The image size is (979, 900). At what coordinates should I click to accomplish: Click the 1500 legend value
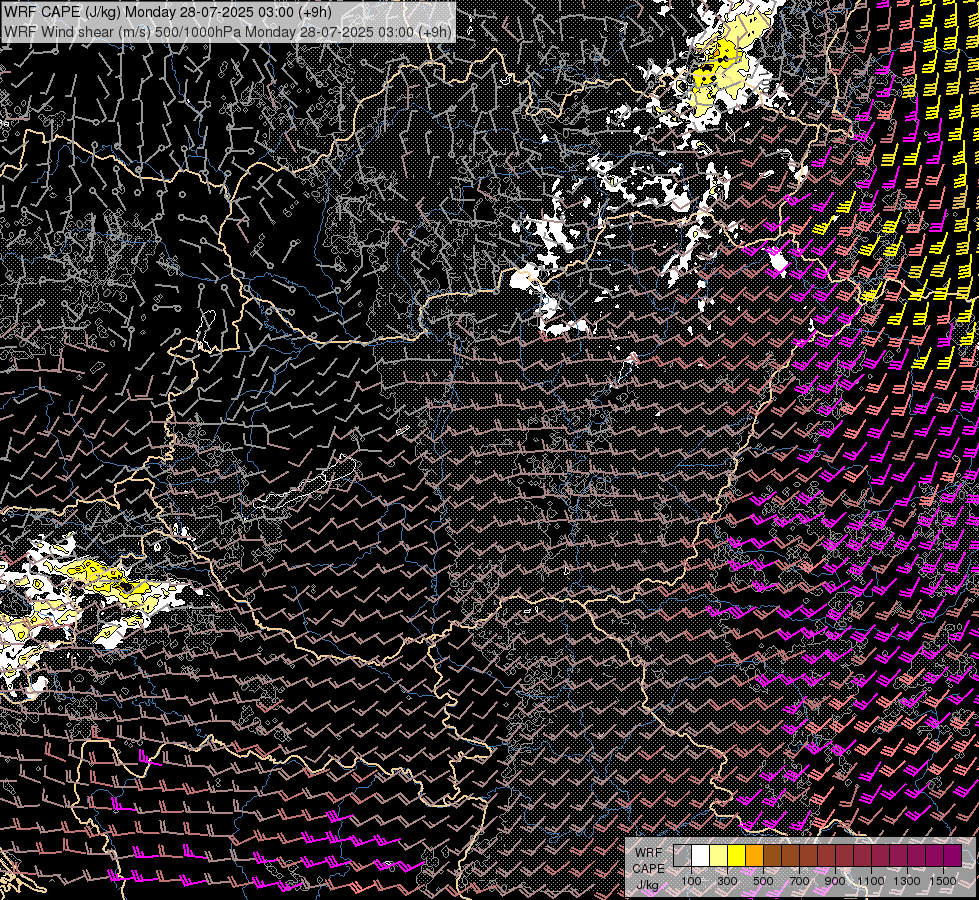[943, 881]
